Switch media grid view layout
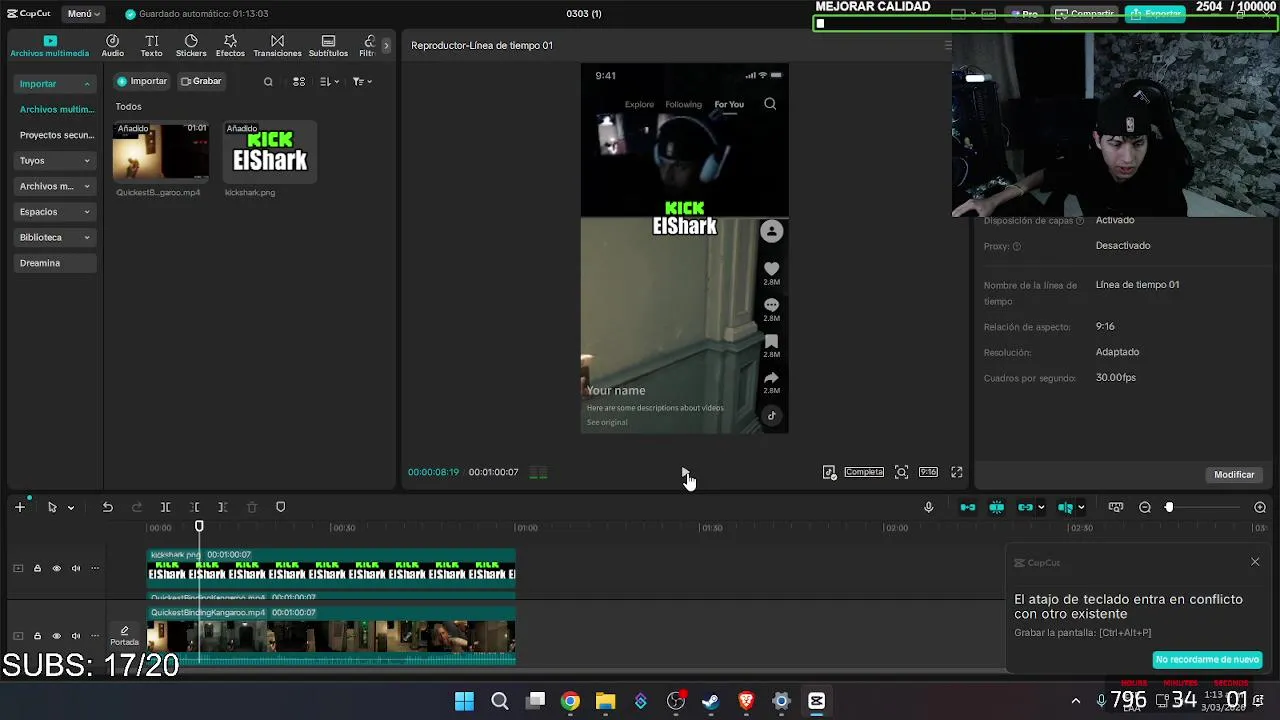 tap(299, 82)
